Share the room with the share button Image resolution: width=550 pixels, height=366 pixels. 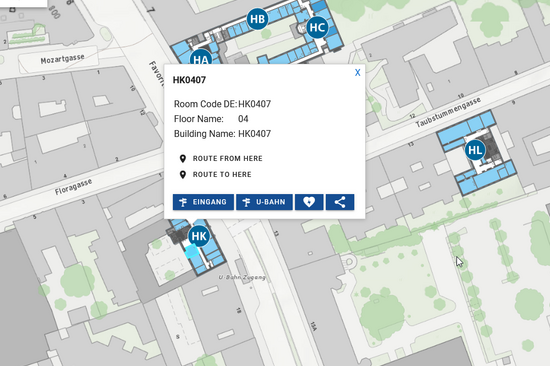340,202
